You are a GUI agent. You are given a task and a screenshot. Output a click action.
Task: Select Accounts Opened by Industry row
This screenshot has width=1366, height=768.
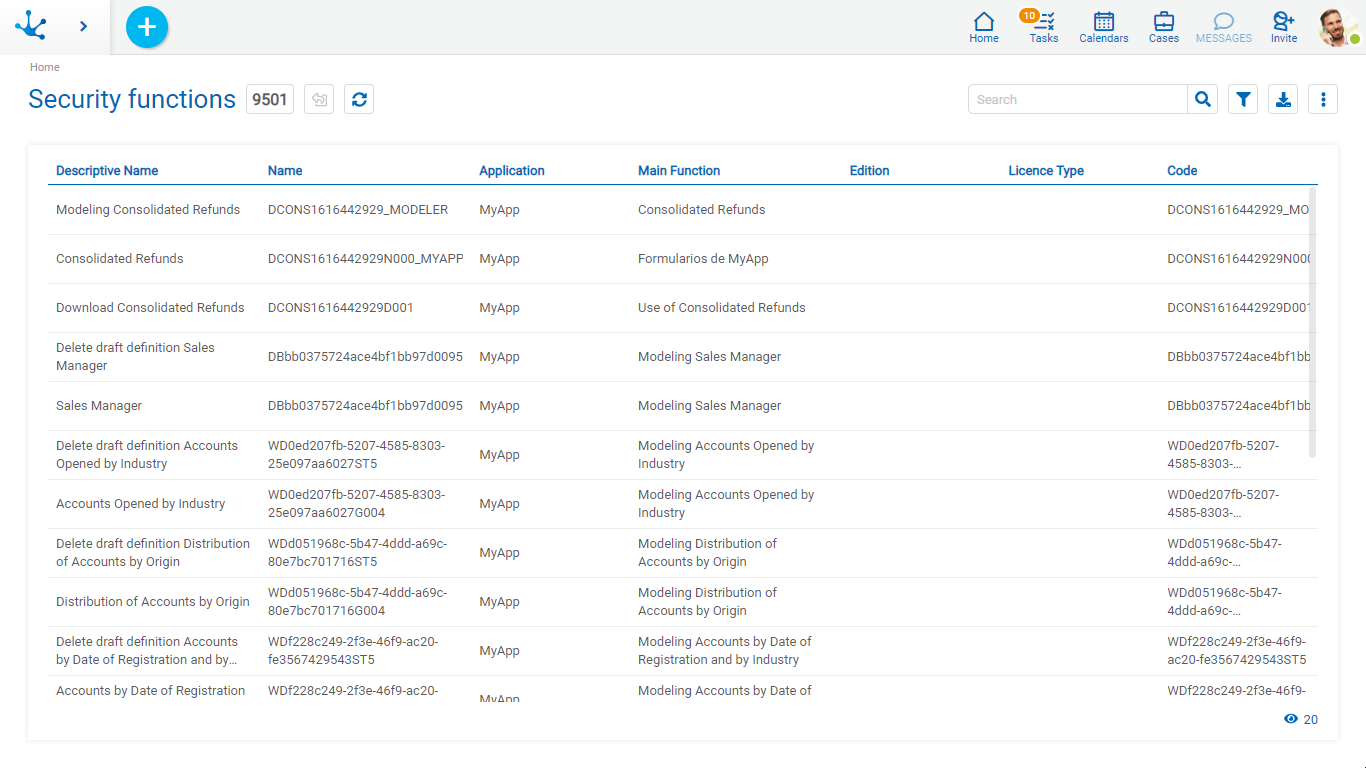pos(683,504)
